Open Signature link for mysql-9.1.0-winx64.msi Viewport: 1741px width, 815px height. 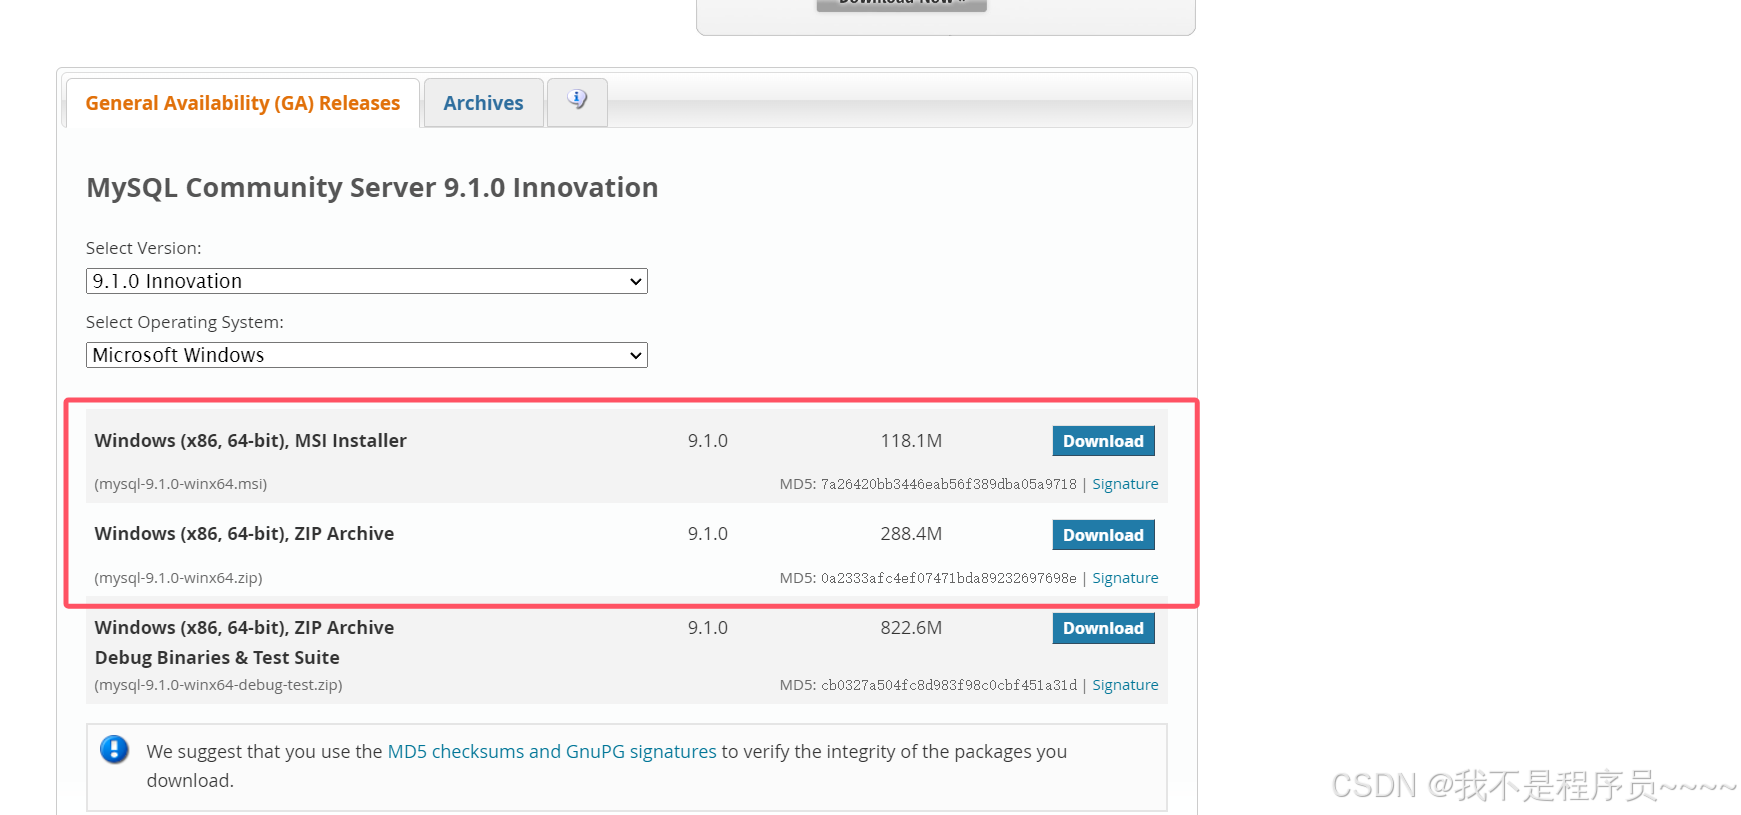pos(1125,484)
